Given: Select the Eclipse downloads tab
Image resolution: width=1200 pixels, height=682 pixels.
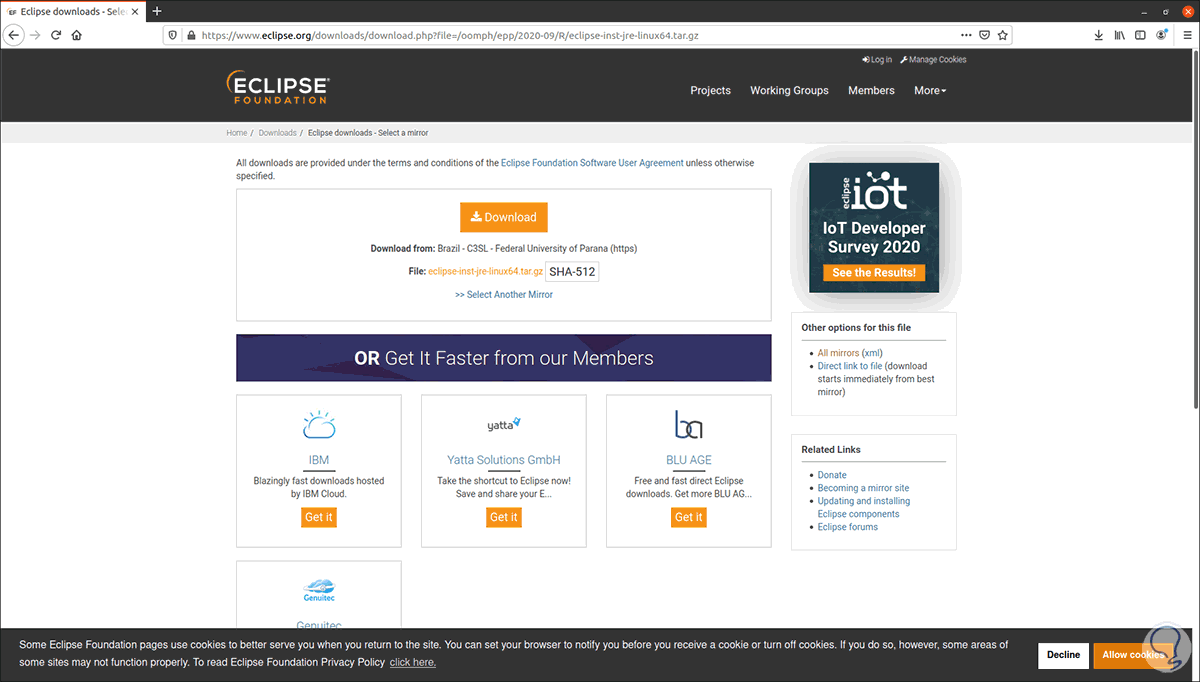Looking at the screenshot, I should point(73,11).
